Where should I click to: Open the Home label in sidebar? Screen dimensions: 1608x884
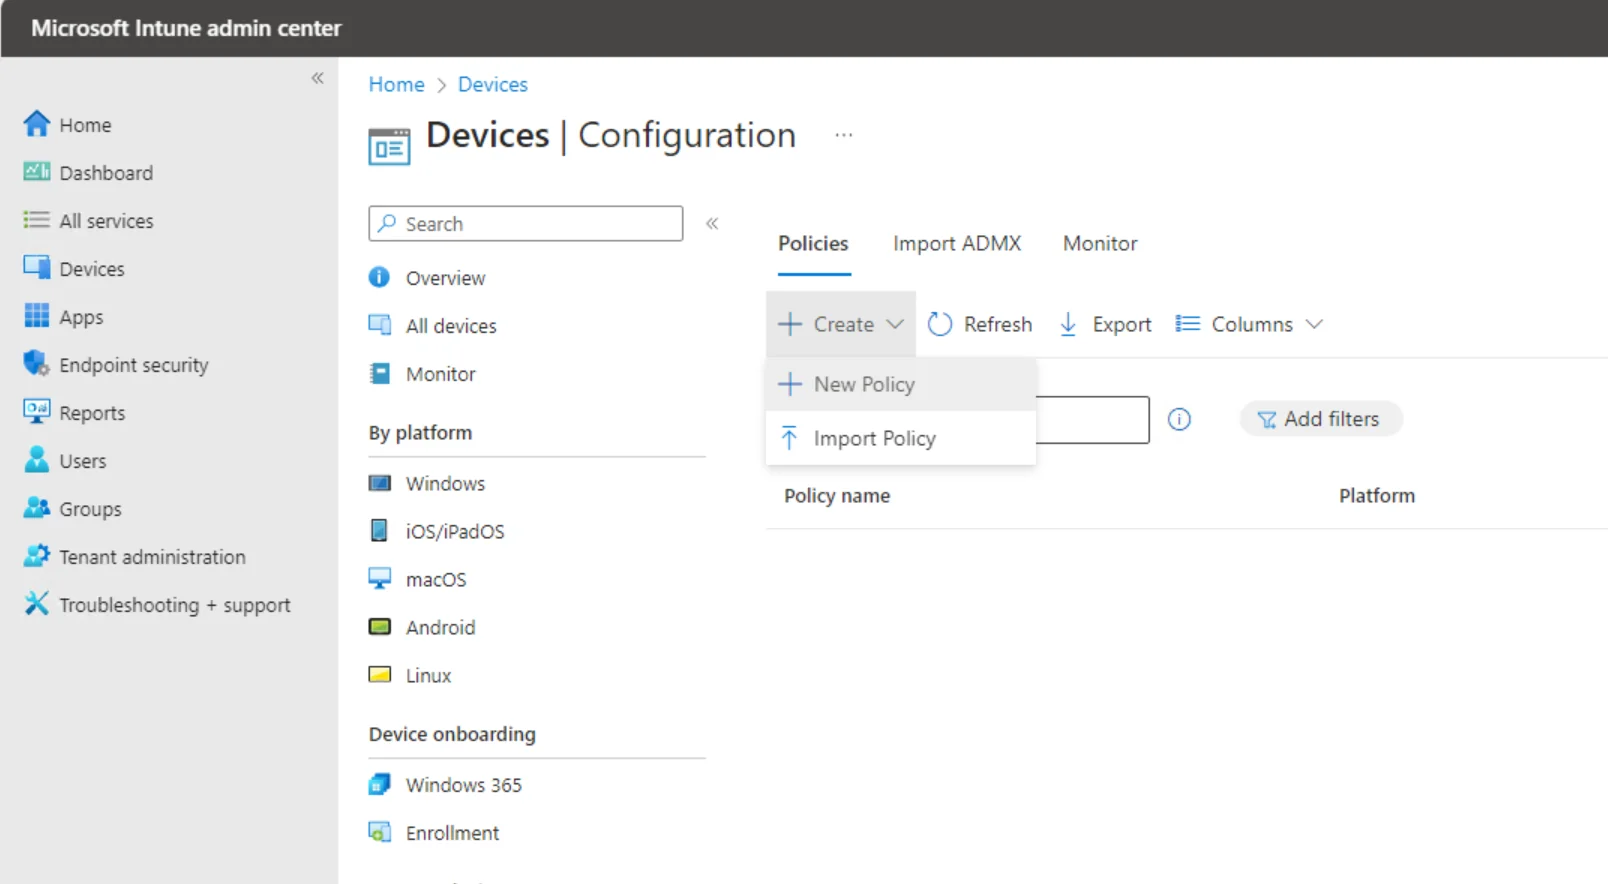click(x=85, y=125)
